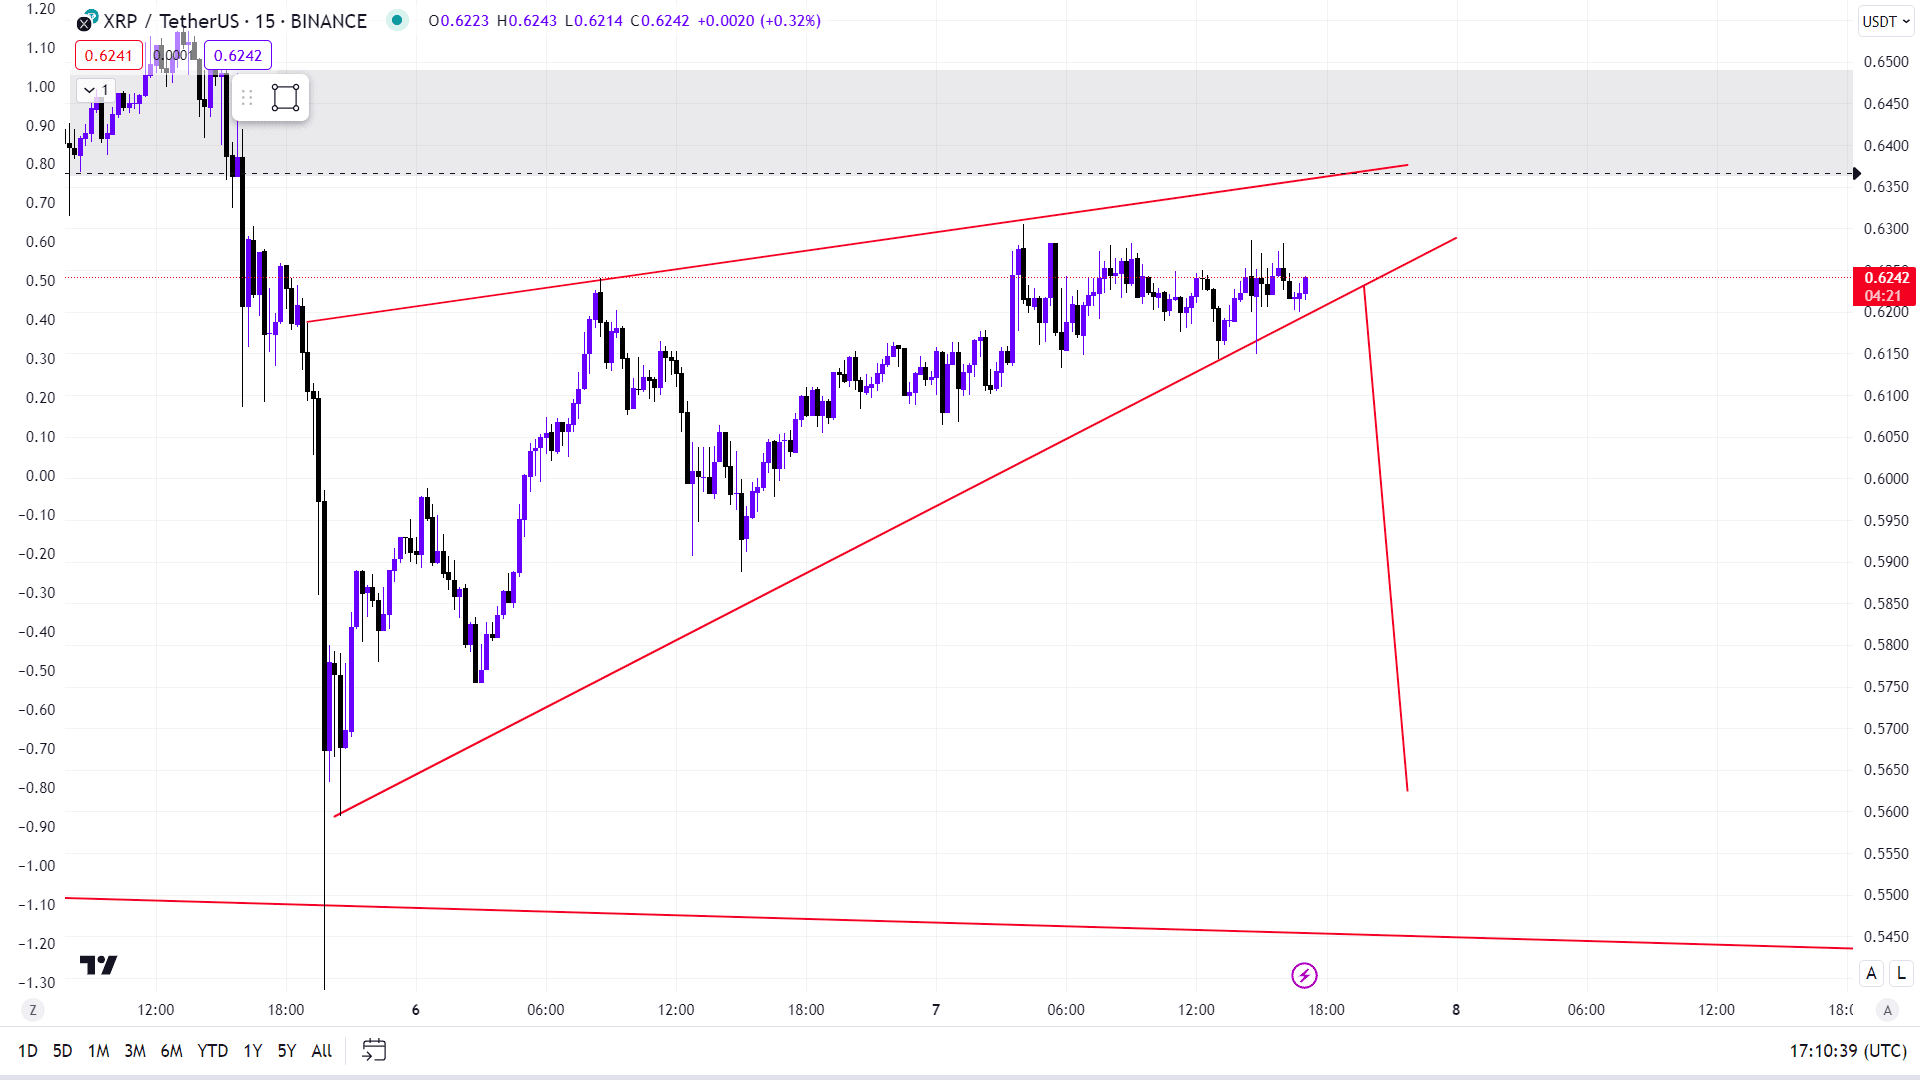Click the 0.6500 price axis label
This screenshot has height=1080, width=1920.
point(1886,62)
